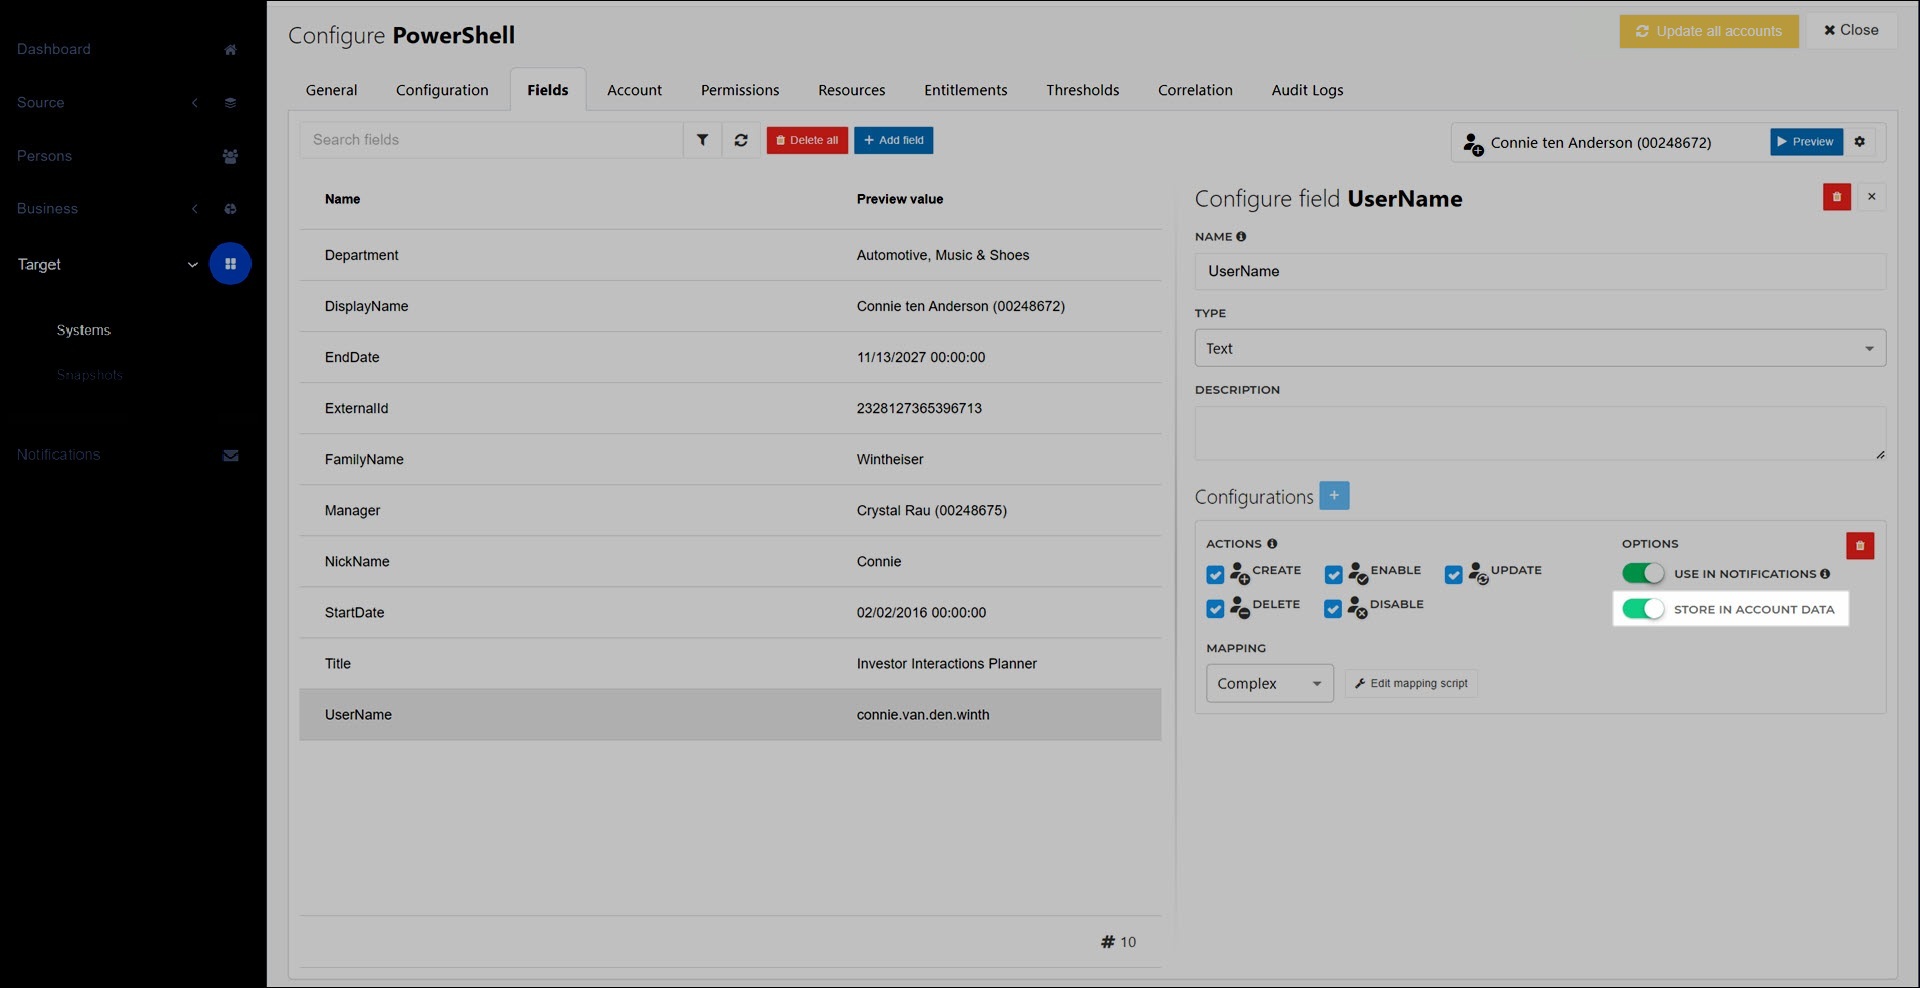Open the TYPE dropdown showing Text
The image size is (1920, 988).
coord(1540,348)
